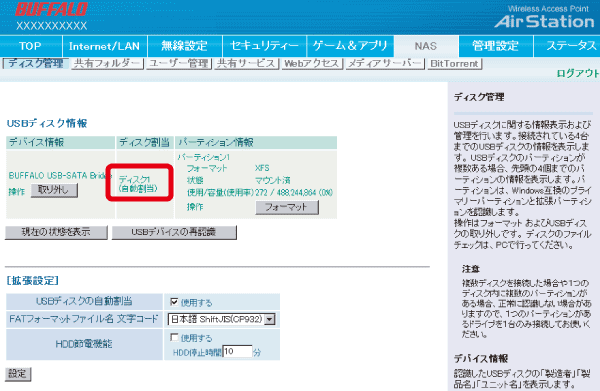The width and height of the screenshot is (600, 391).
Task: Go to the セキュリティー tab
Action: point(264,46)
